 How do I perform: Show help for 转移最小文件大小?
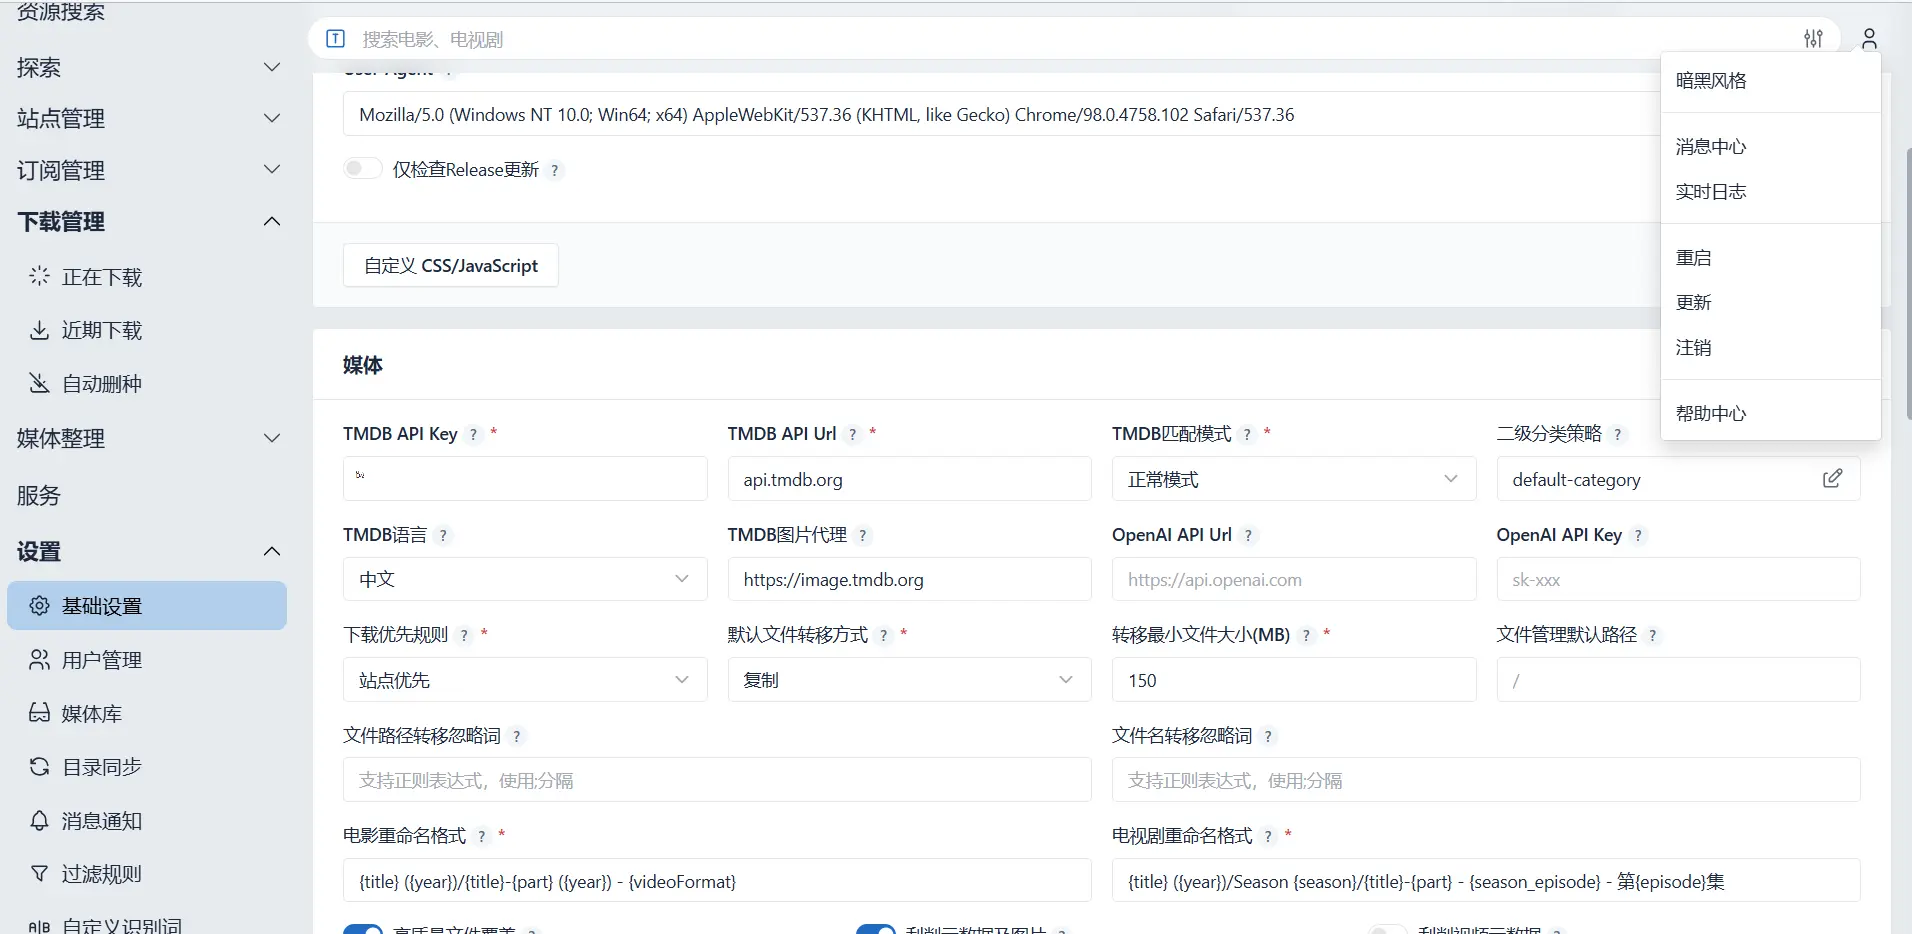pos(1306,635)
